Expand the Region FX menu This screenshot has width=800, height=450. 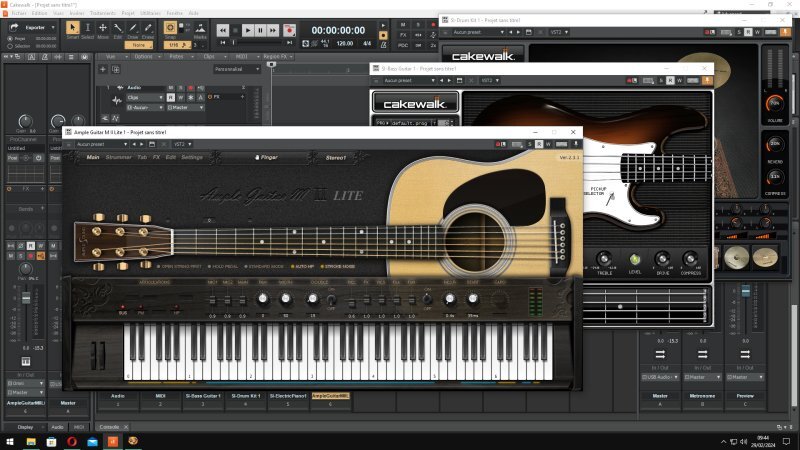click(278, 57)
